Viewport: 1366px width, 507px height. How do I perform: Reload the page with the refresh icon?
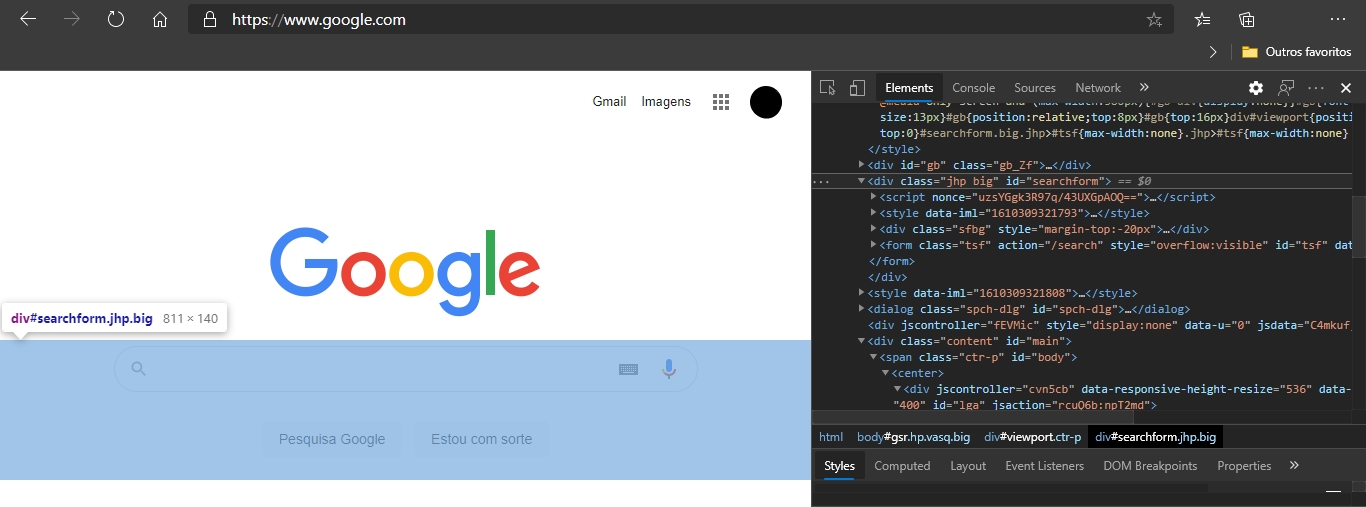click(116, 19)
